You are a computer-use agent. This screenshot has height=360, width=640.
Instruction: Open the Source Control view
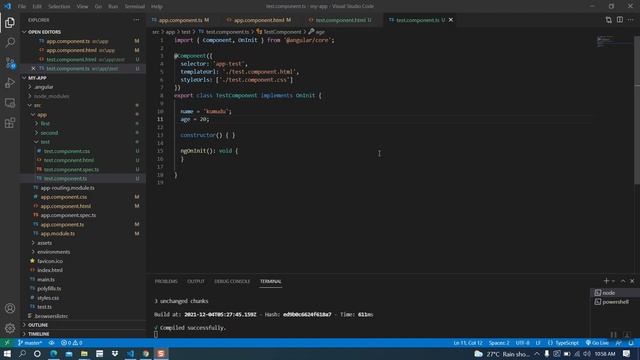pyautogui.click(x=10, y=62)
